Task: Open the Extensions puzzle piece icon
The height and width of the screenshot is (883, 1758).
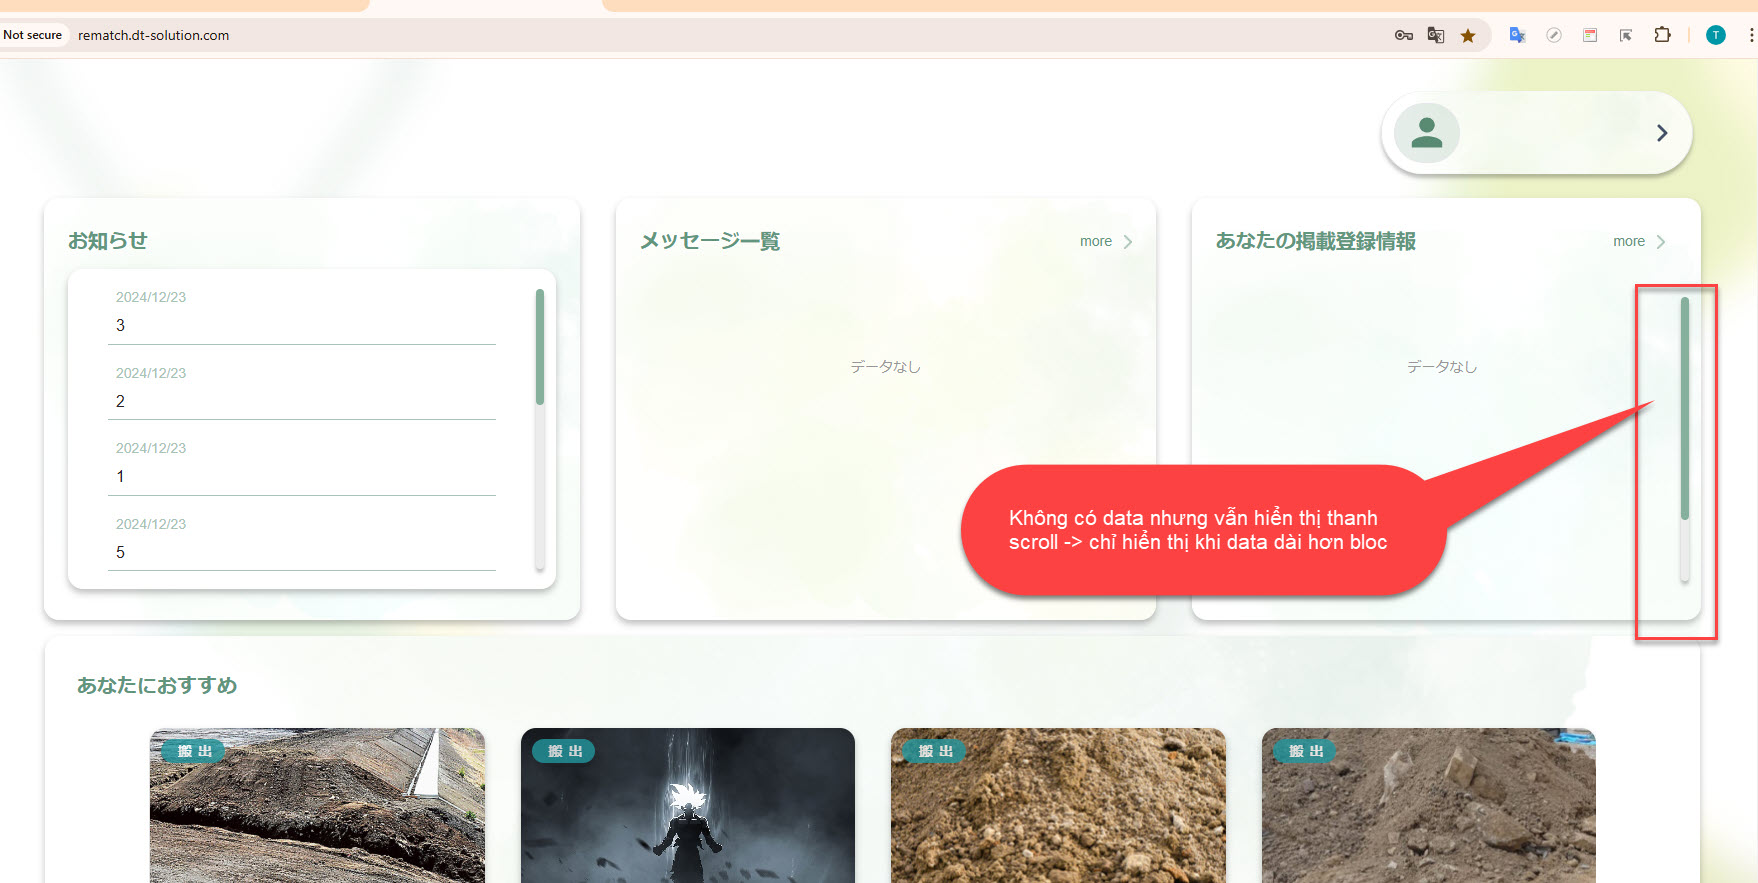Action: click(x=1662, y=35)
